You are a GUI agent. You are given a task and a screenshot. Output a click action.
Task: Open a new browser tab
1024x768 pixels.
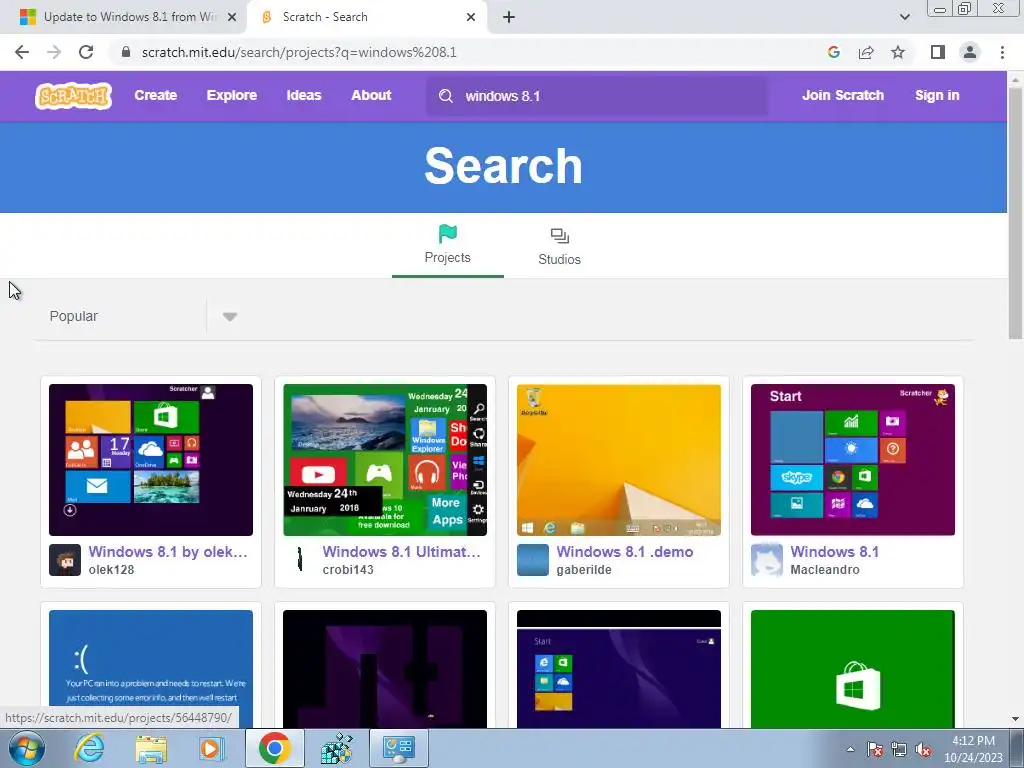click(x=509, y=17)
